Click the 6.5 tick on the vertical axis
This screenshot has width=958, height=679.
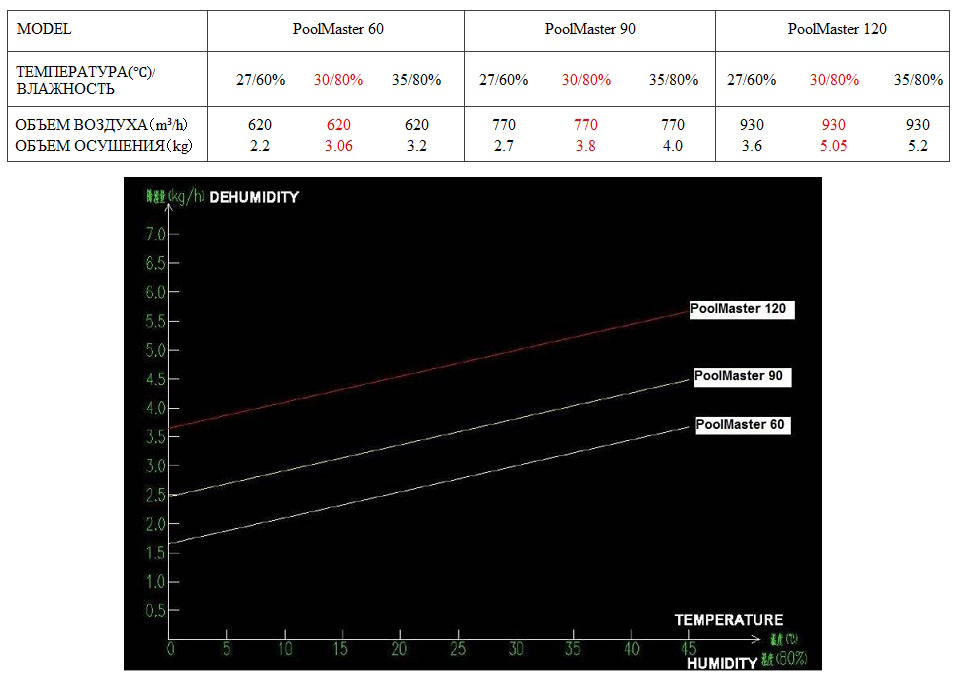(x=155, y=263)
